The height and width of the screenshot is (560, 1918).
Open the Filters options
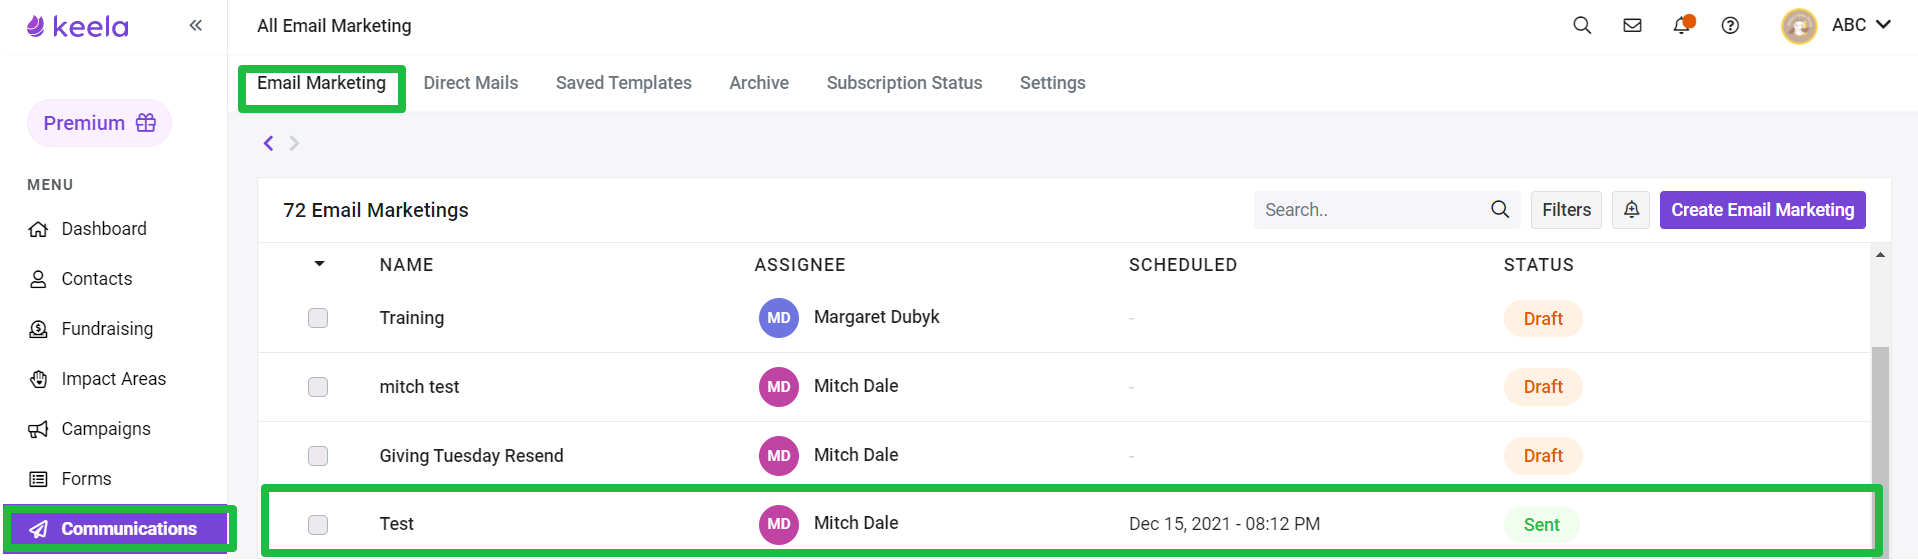pyautogui.click(x=1566, y=210)
